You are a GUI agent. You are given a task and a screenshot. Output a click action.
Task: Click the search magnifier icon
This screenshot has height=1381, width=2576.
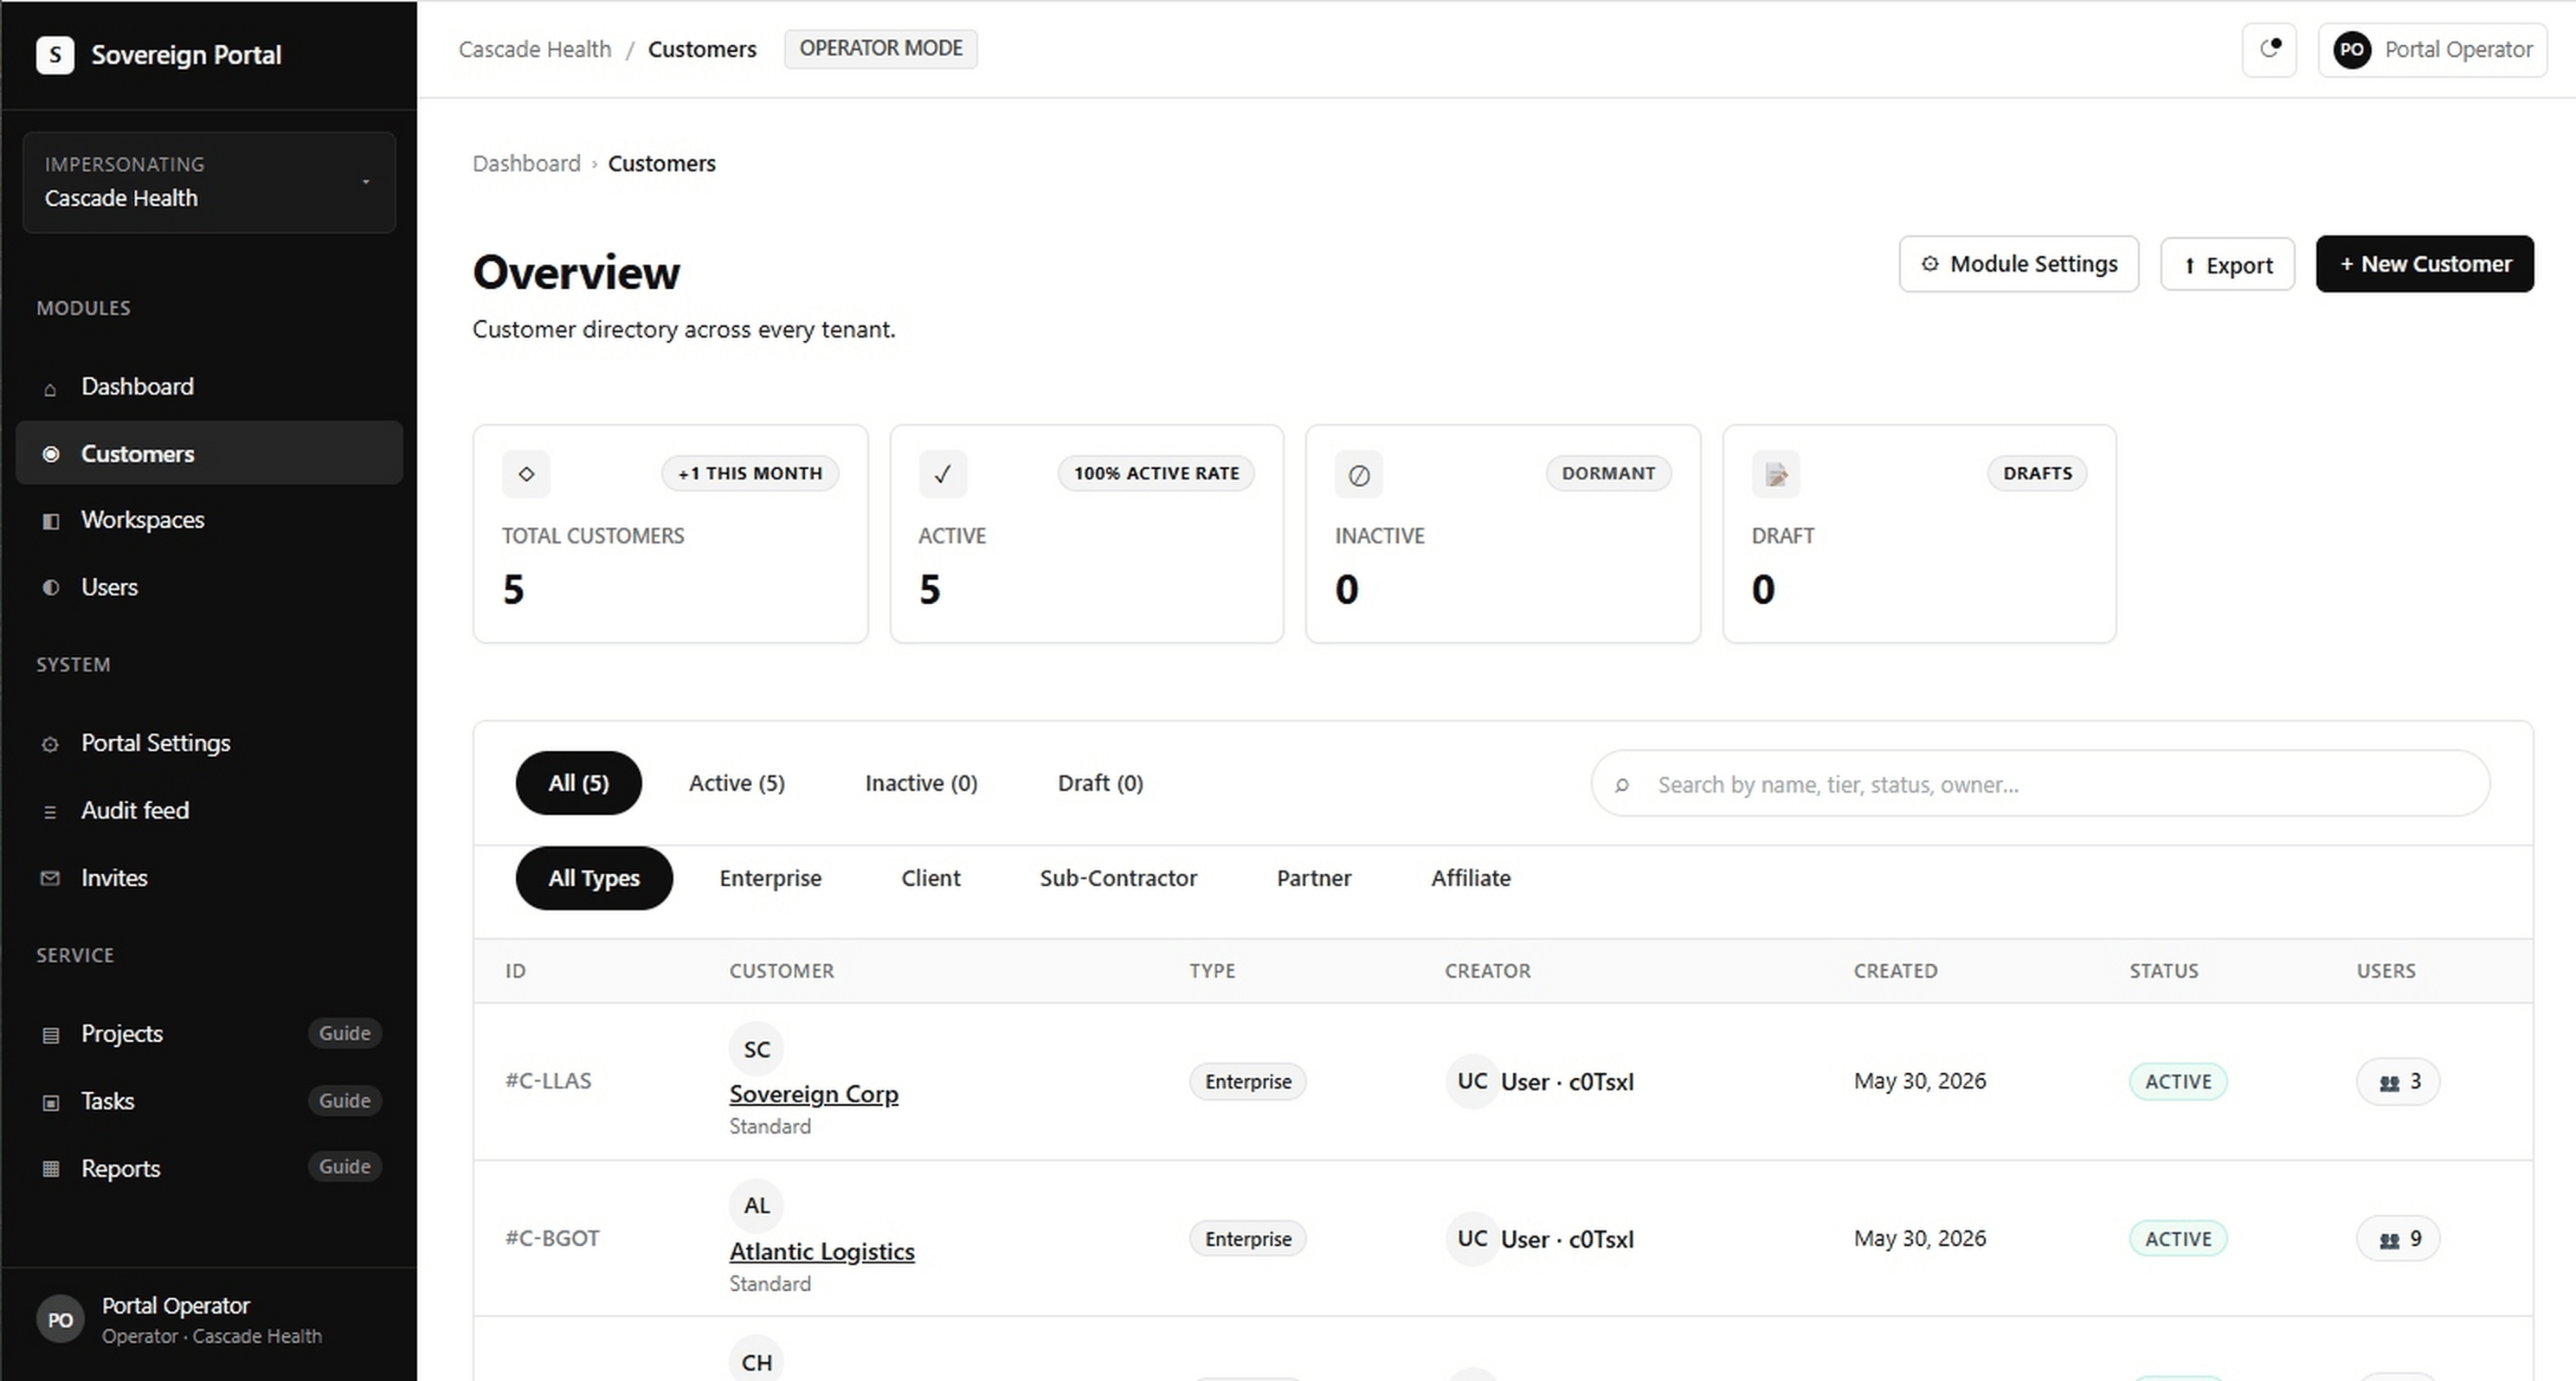[1621, 785]
